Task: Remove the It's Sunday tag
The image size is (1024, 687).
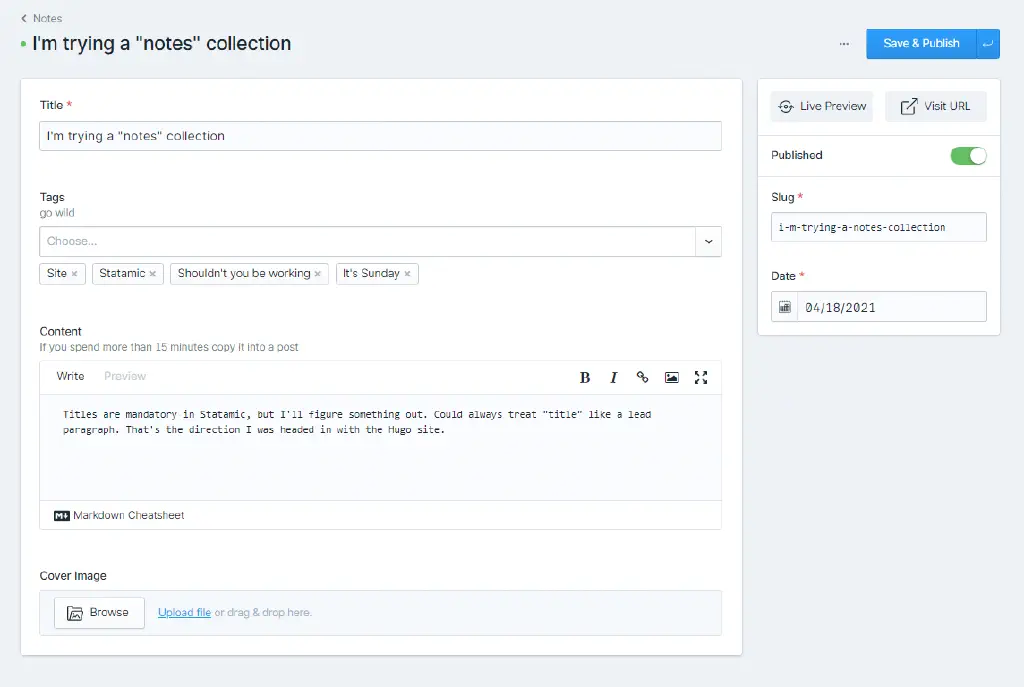Action: (x=407, y=274)
